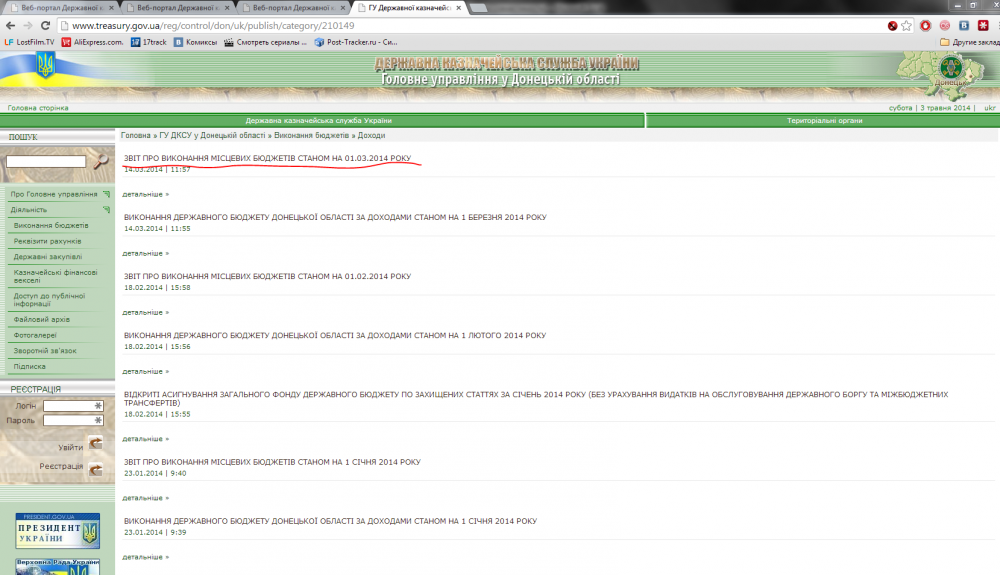Open the Державна казначейська служба України menu

point(318,121)
